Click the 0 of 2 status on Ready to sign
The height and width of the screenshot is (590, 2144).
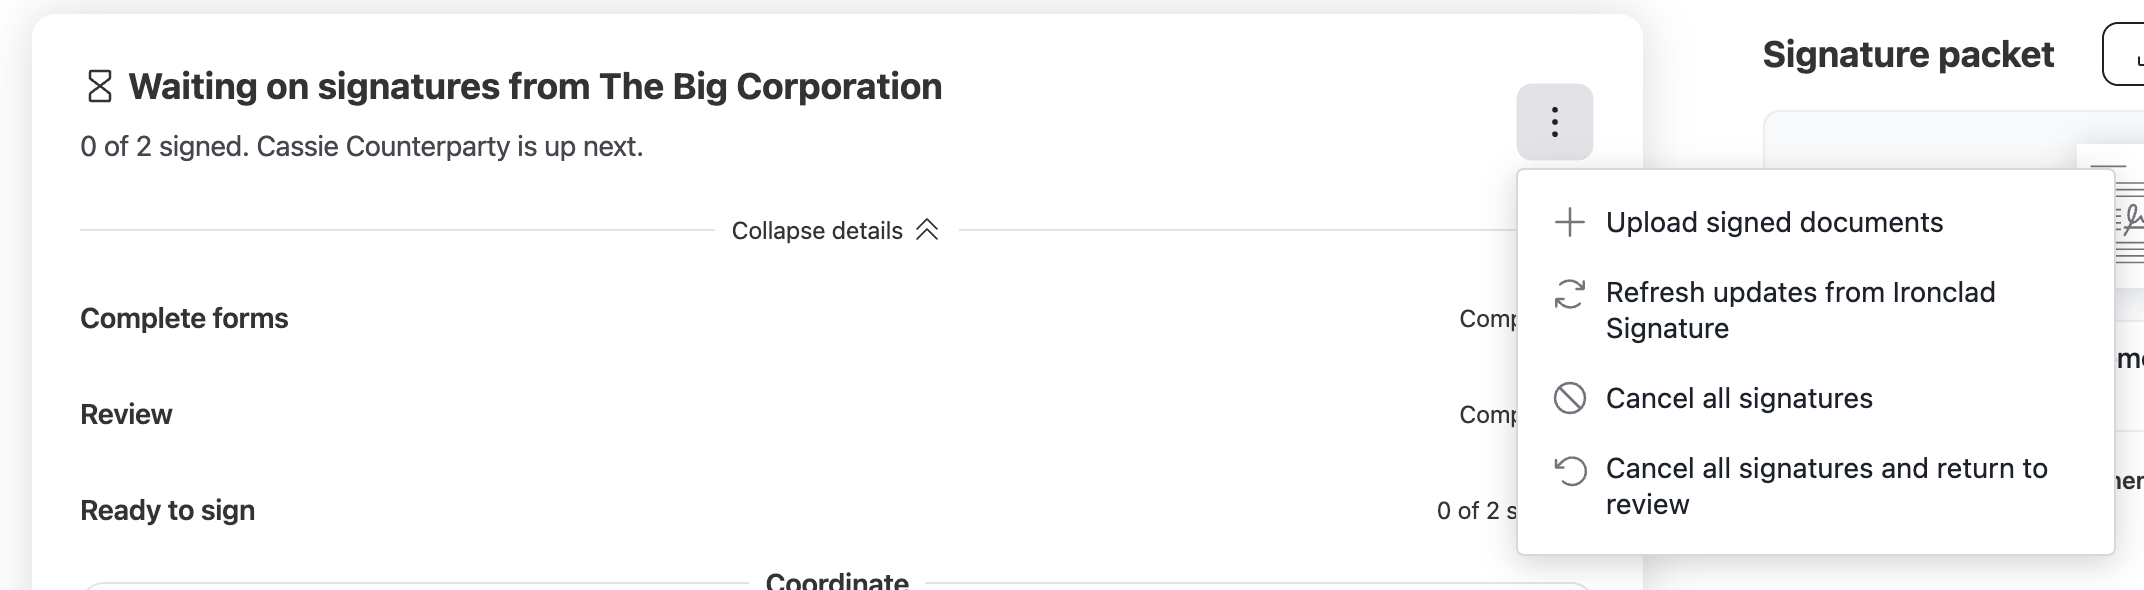(x=1477, y=510)
